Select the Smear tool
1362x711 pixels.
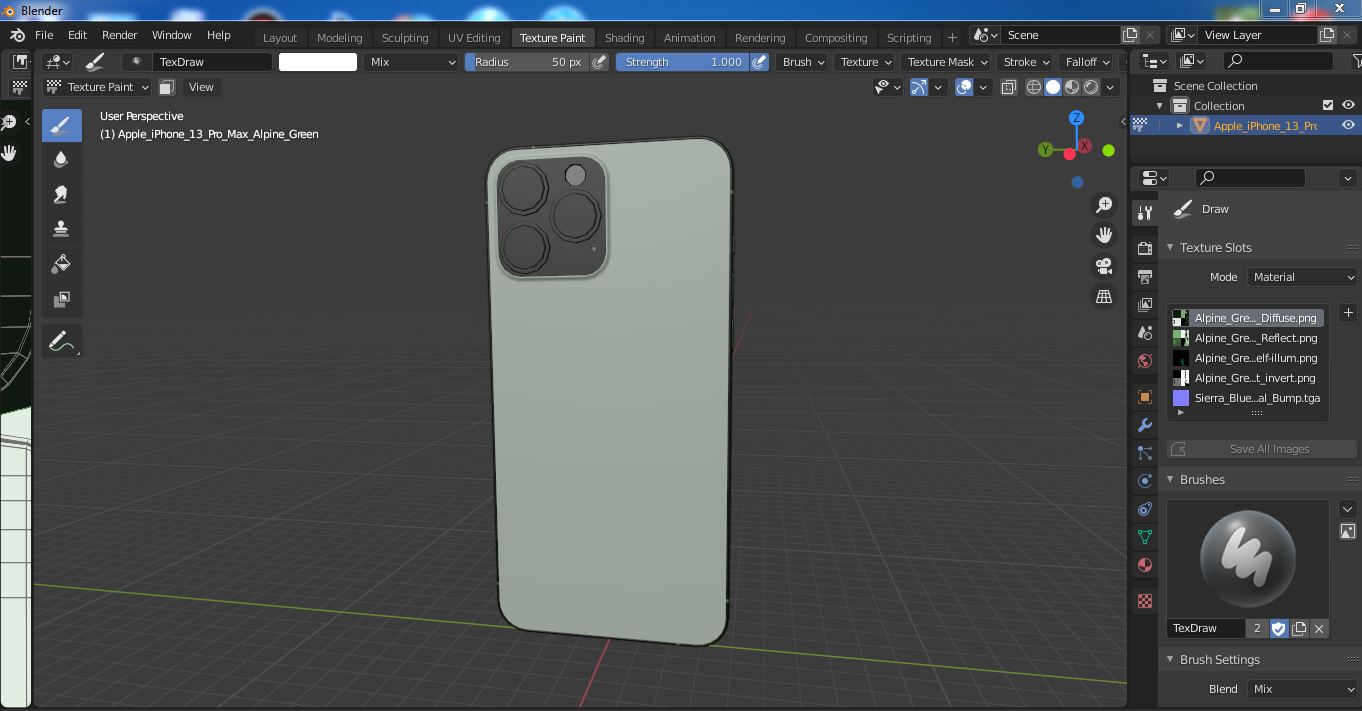[x=61, y=194]
